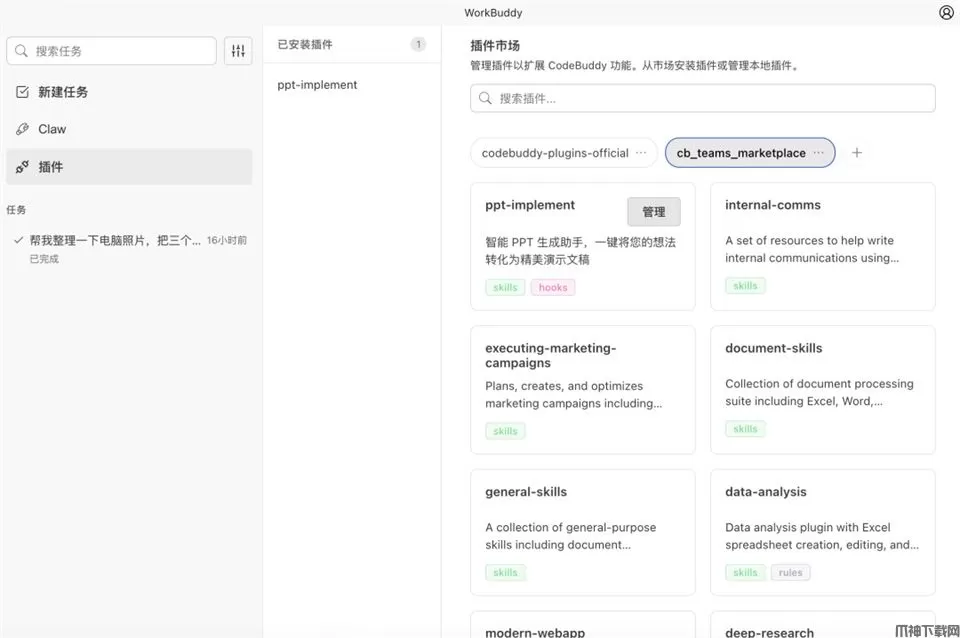Open cb_teams_marketplace more options ellipsis

[x=819, y=153]
